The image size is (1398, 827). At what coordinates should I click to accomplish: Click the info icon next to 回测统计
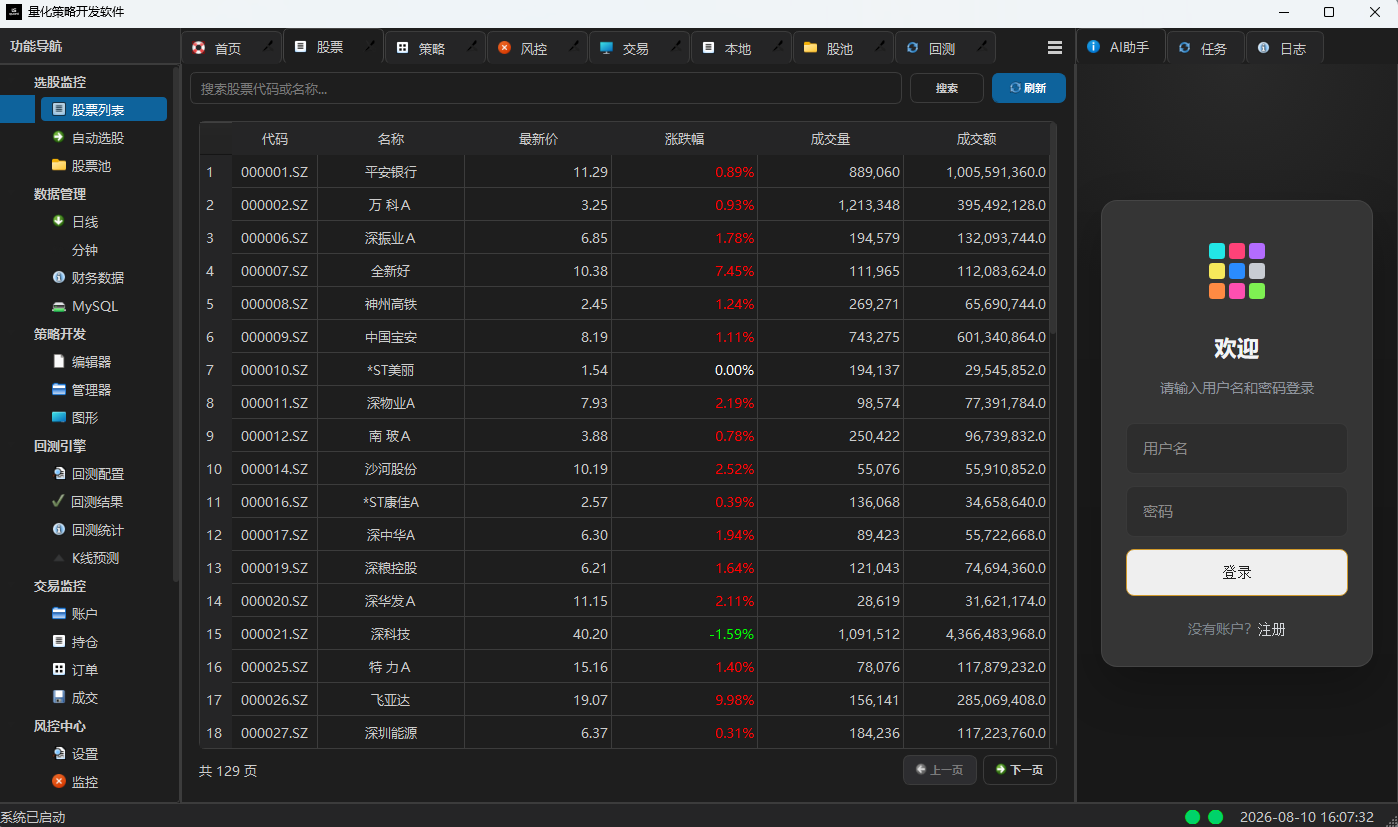coord(59,530)
